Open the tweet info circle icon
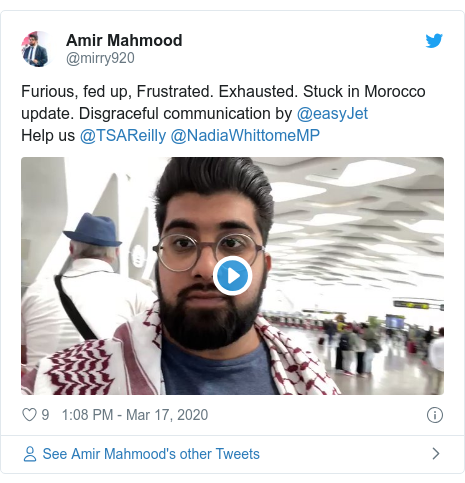 coord(435,415)
